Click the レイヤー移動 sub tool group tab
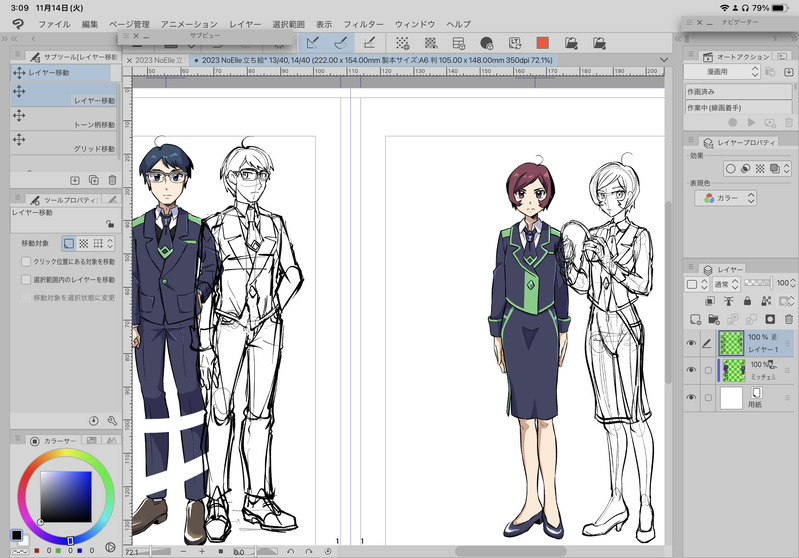The width and height of the screenshot is (799, 558). [60, 73]
